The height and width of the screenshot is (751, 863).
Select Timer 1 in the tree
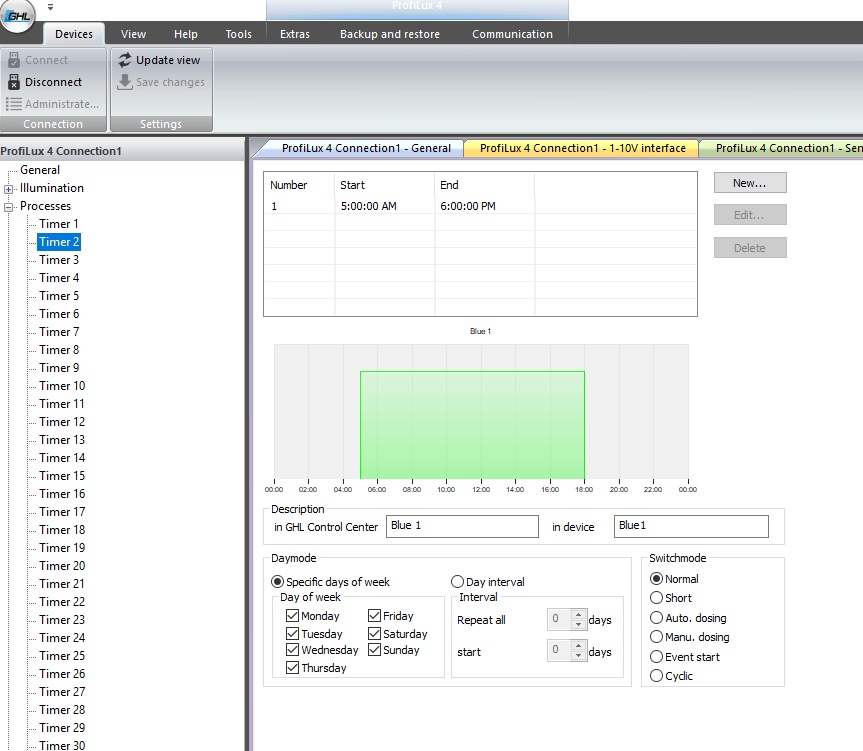click(59, 224)
